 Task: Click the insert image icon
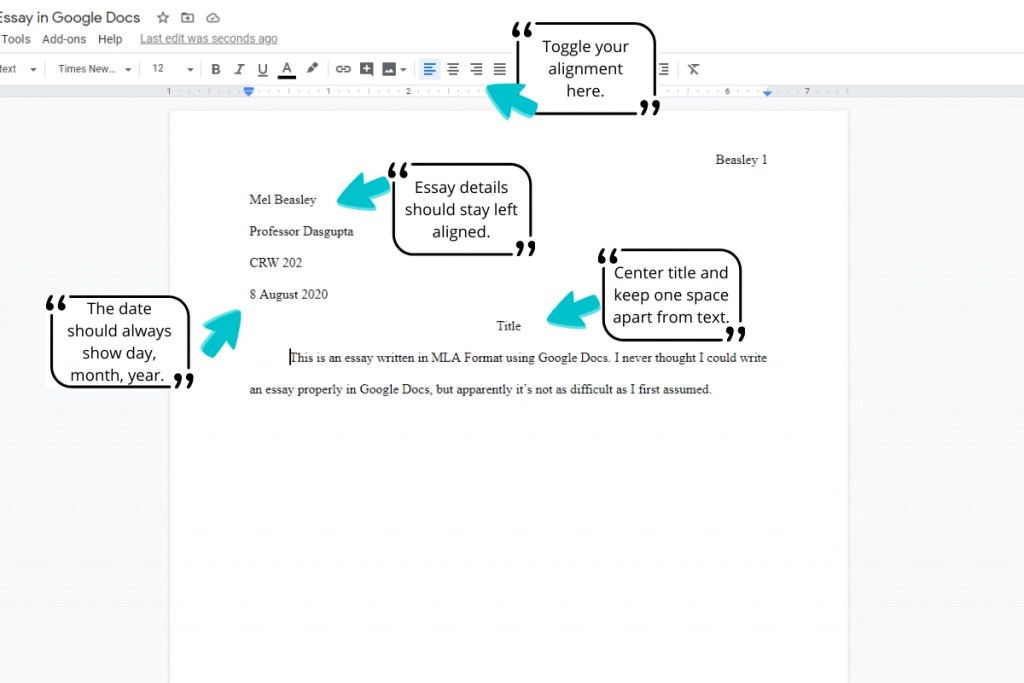[390, 69]
